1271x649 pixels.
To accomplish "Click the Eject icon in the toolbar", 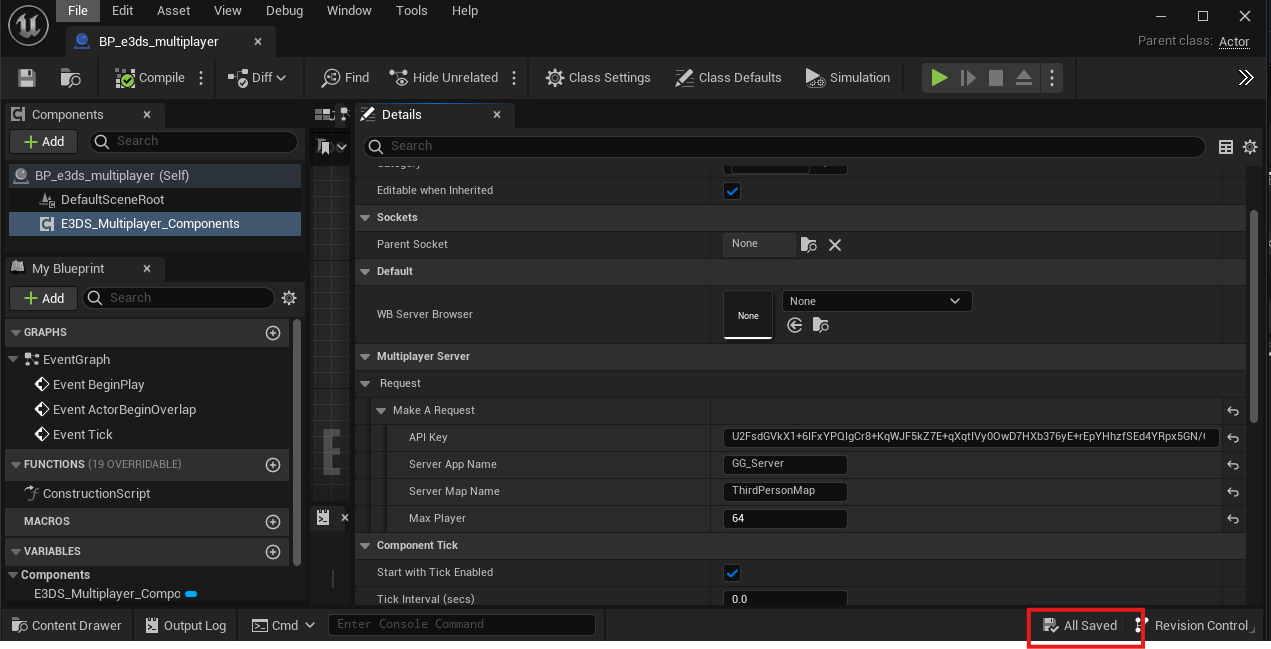I will pos(1023,78).
